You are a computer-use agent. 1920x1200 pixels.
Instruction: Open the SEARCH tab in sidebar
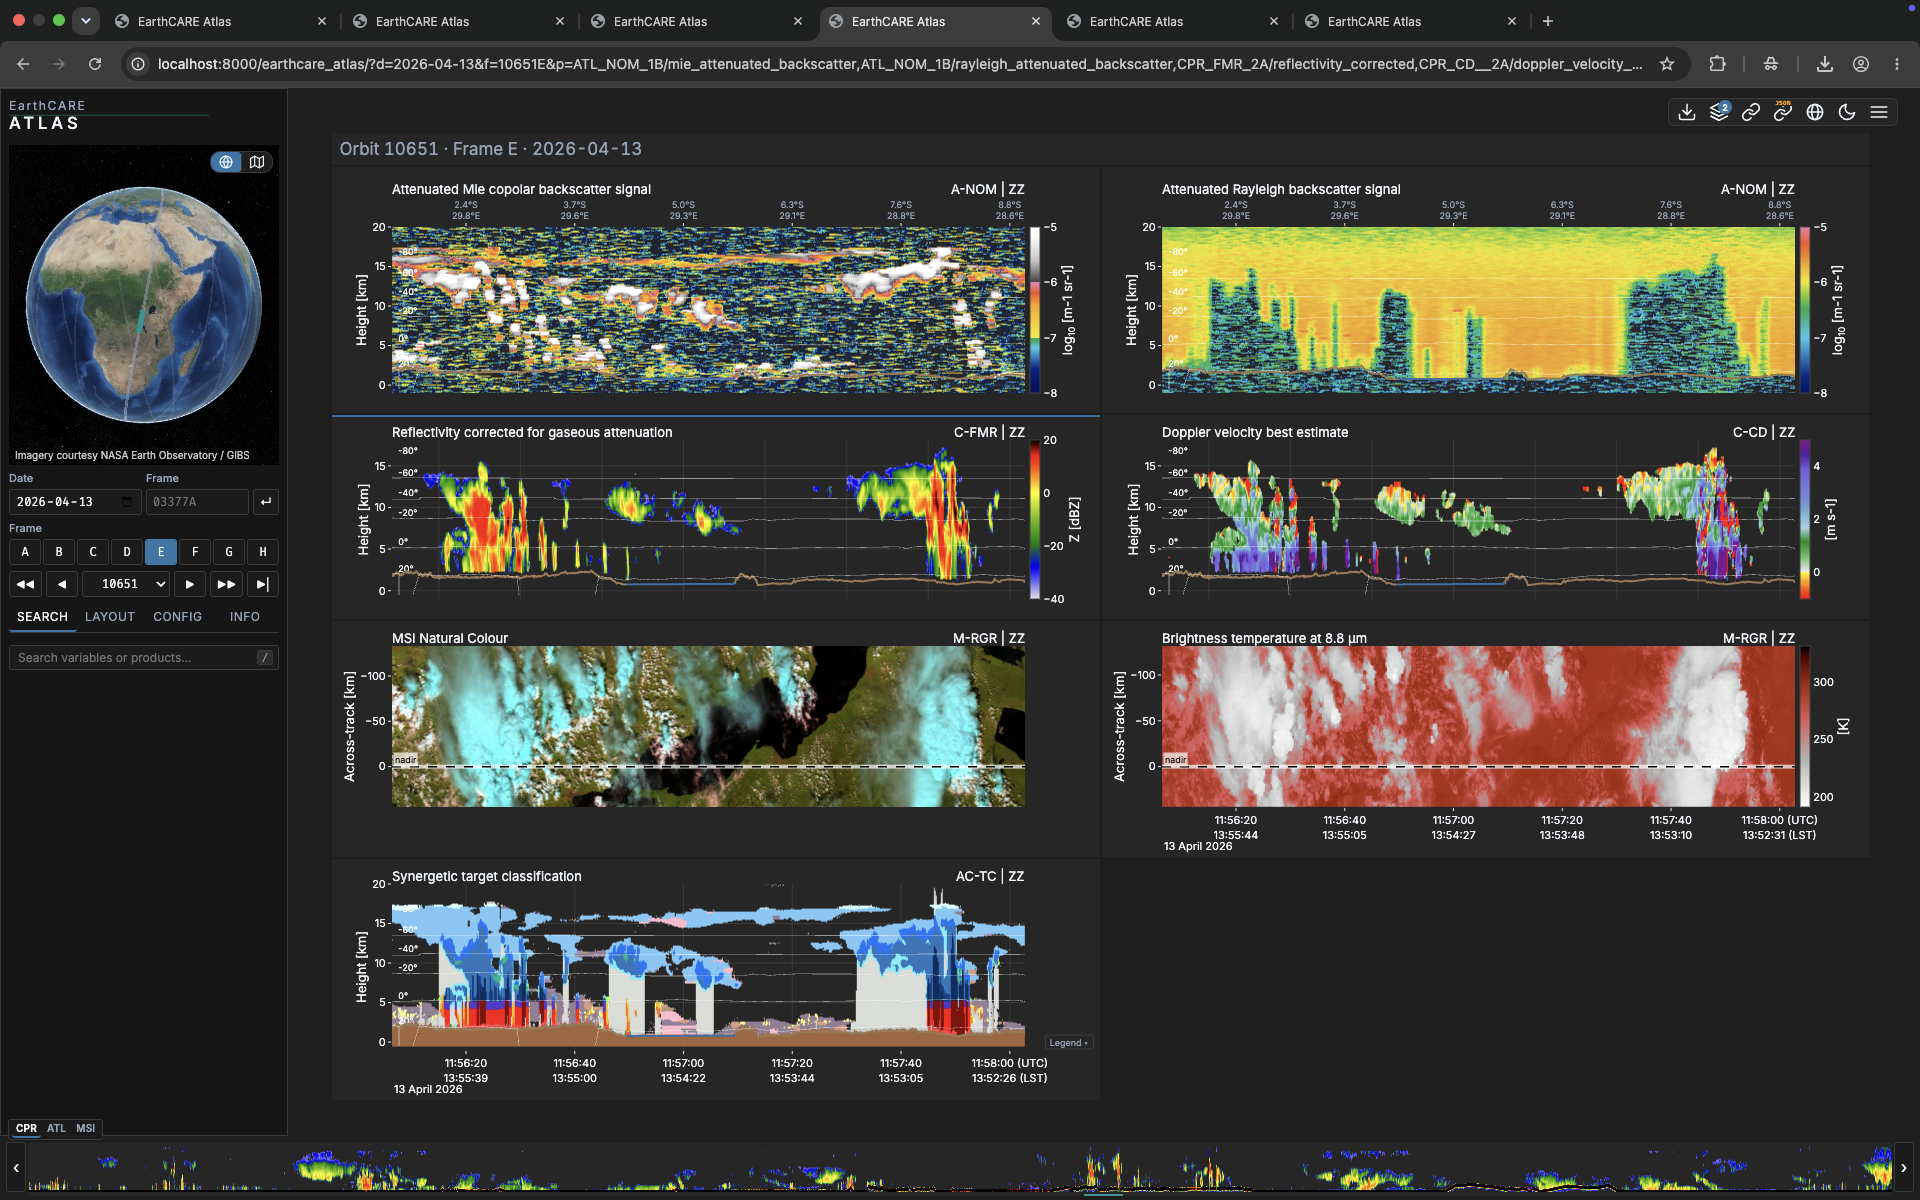click(42, 617)
